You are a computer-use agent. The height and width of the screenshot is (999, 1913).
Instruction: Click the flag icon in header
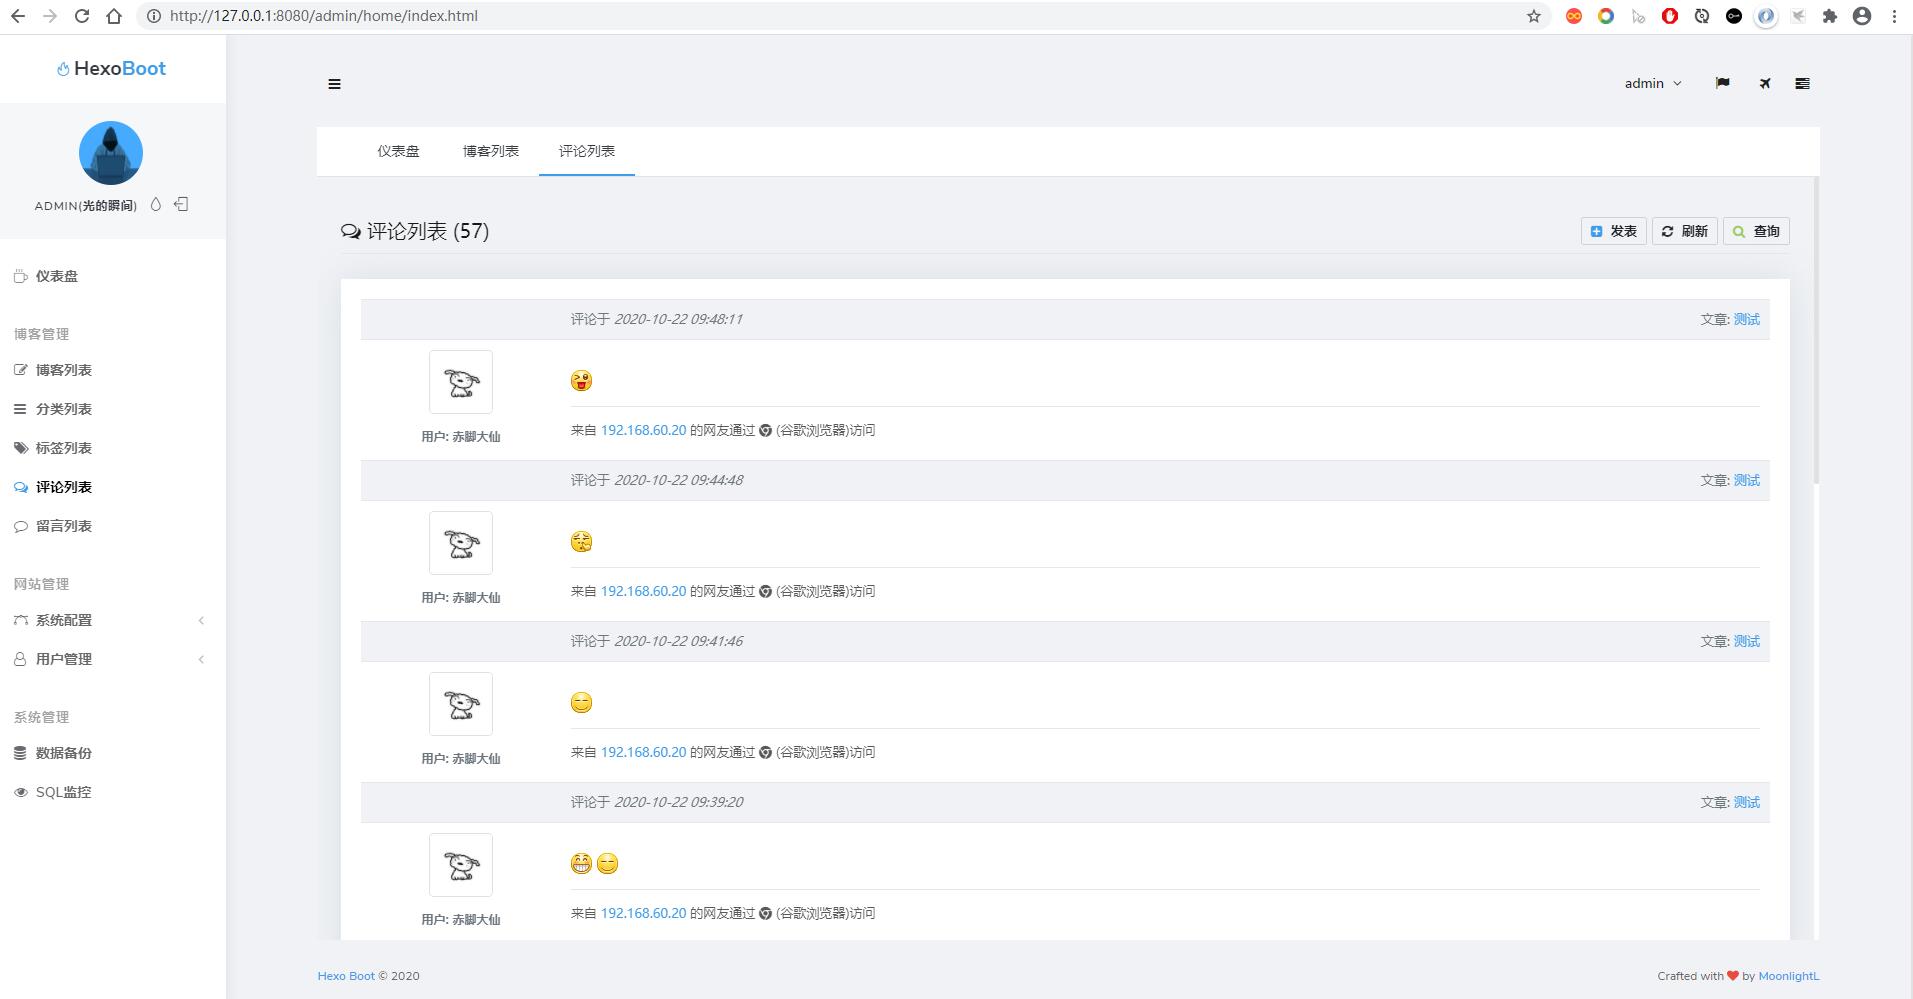1722,83
